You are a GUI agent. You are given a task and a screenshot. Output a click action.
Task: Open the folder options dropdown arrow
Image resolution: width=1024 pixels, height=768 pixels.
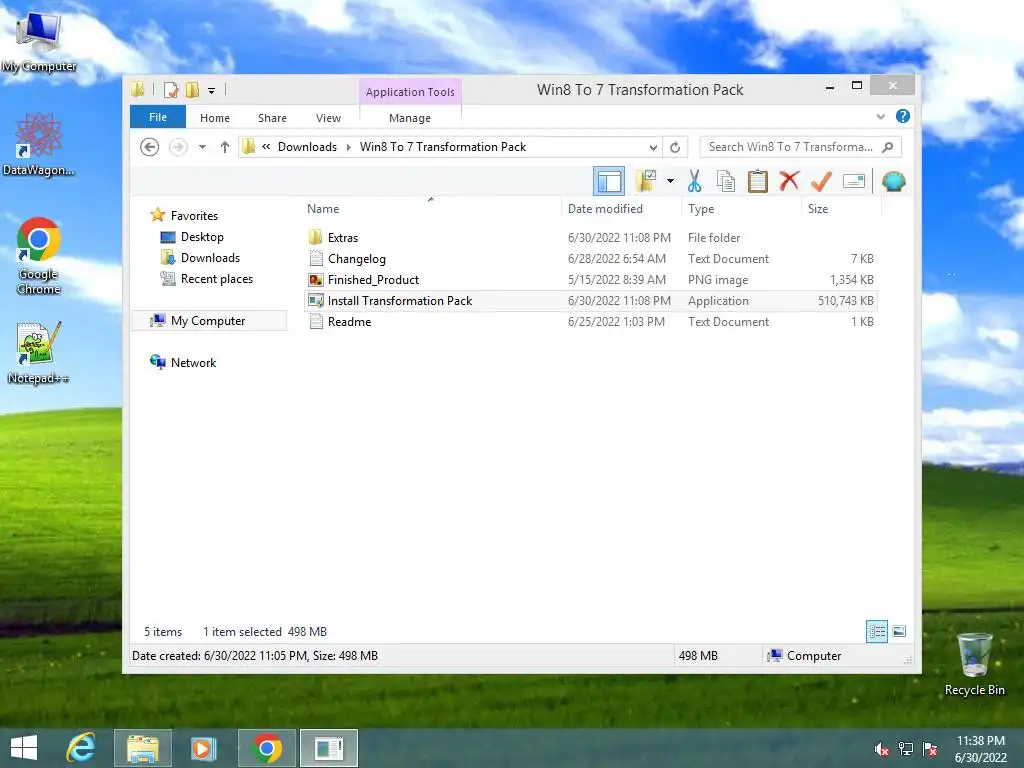(670, 181)
